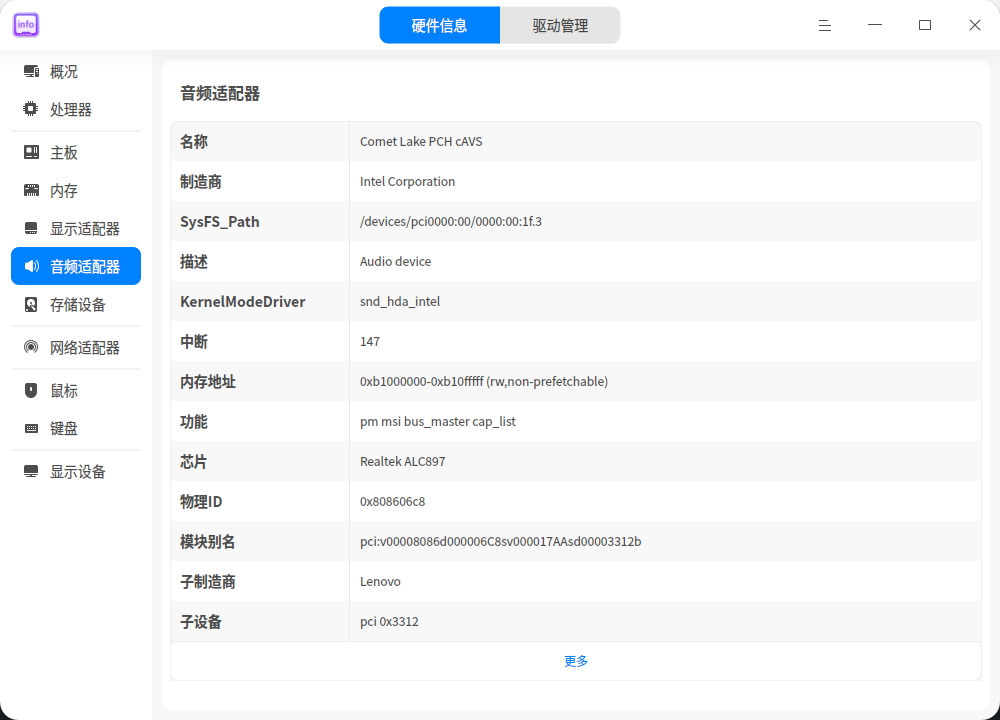Select the Intel Corporation value
Viewport: 1000px width, 720px height.
pyautogui.click(x=407, y=182)
